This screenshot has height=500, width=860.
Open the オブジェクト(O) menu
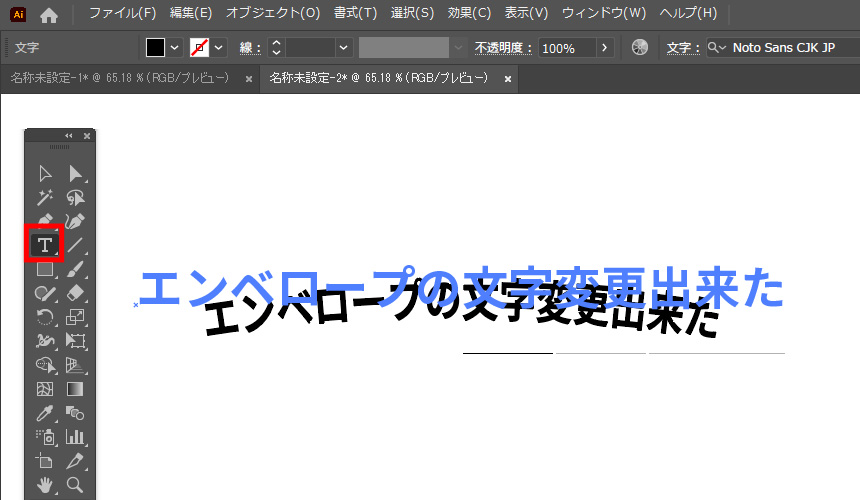click(x=272, y=14)
